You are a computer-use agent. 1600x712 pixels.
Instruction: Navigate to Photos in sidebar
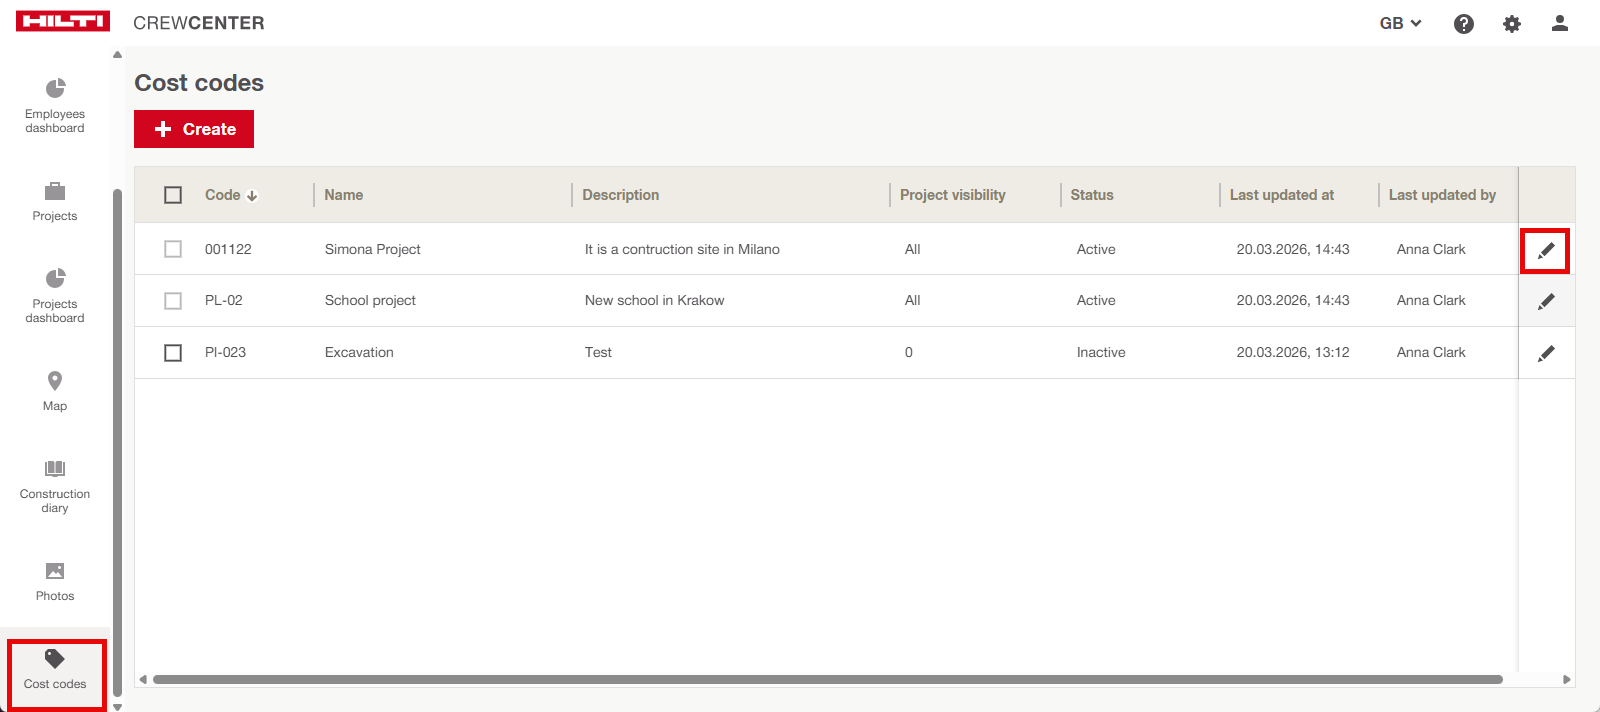pyautogui.click(x=55, y=581)
